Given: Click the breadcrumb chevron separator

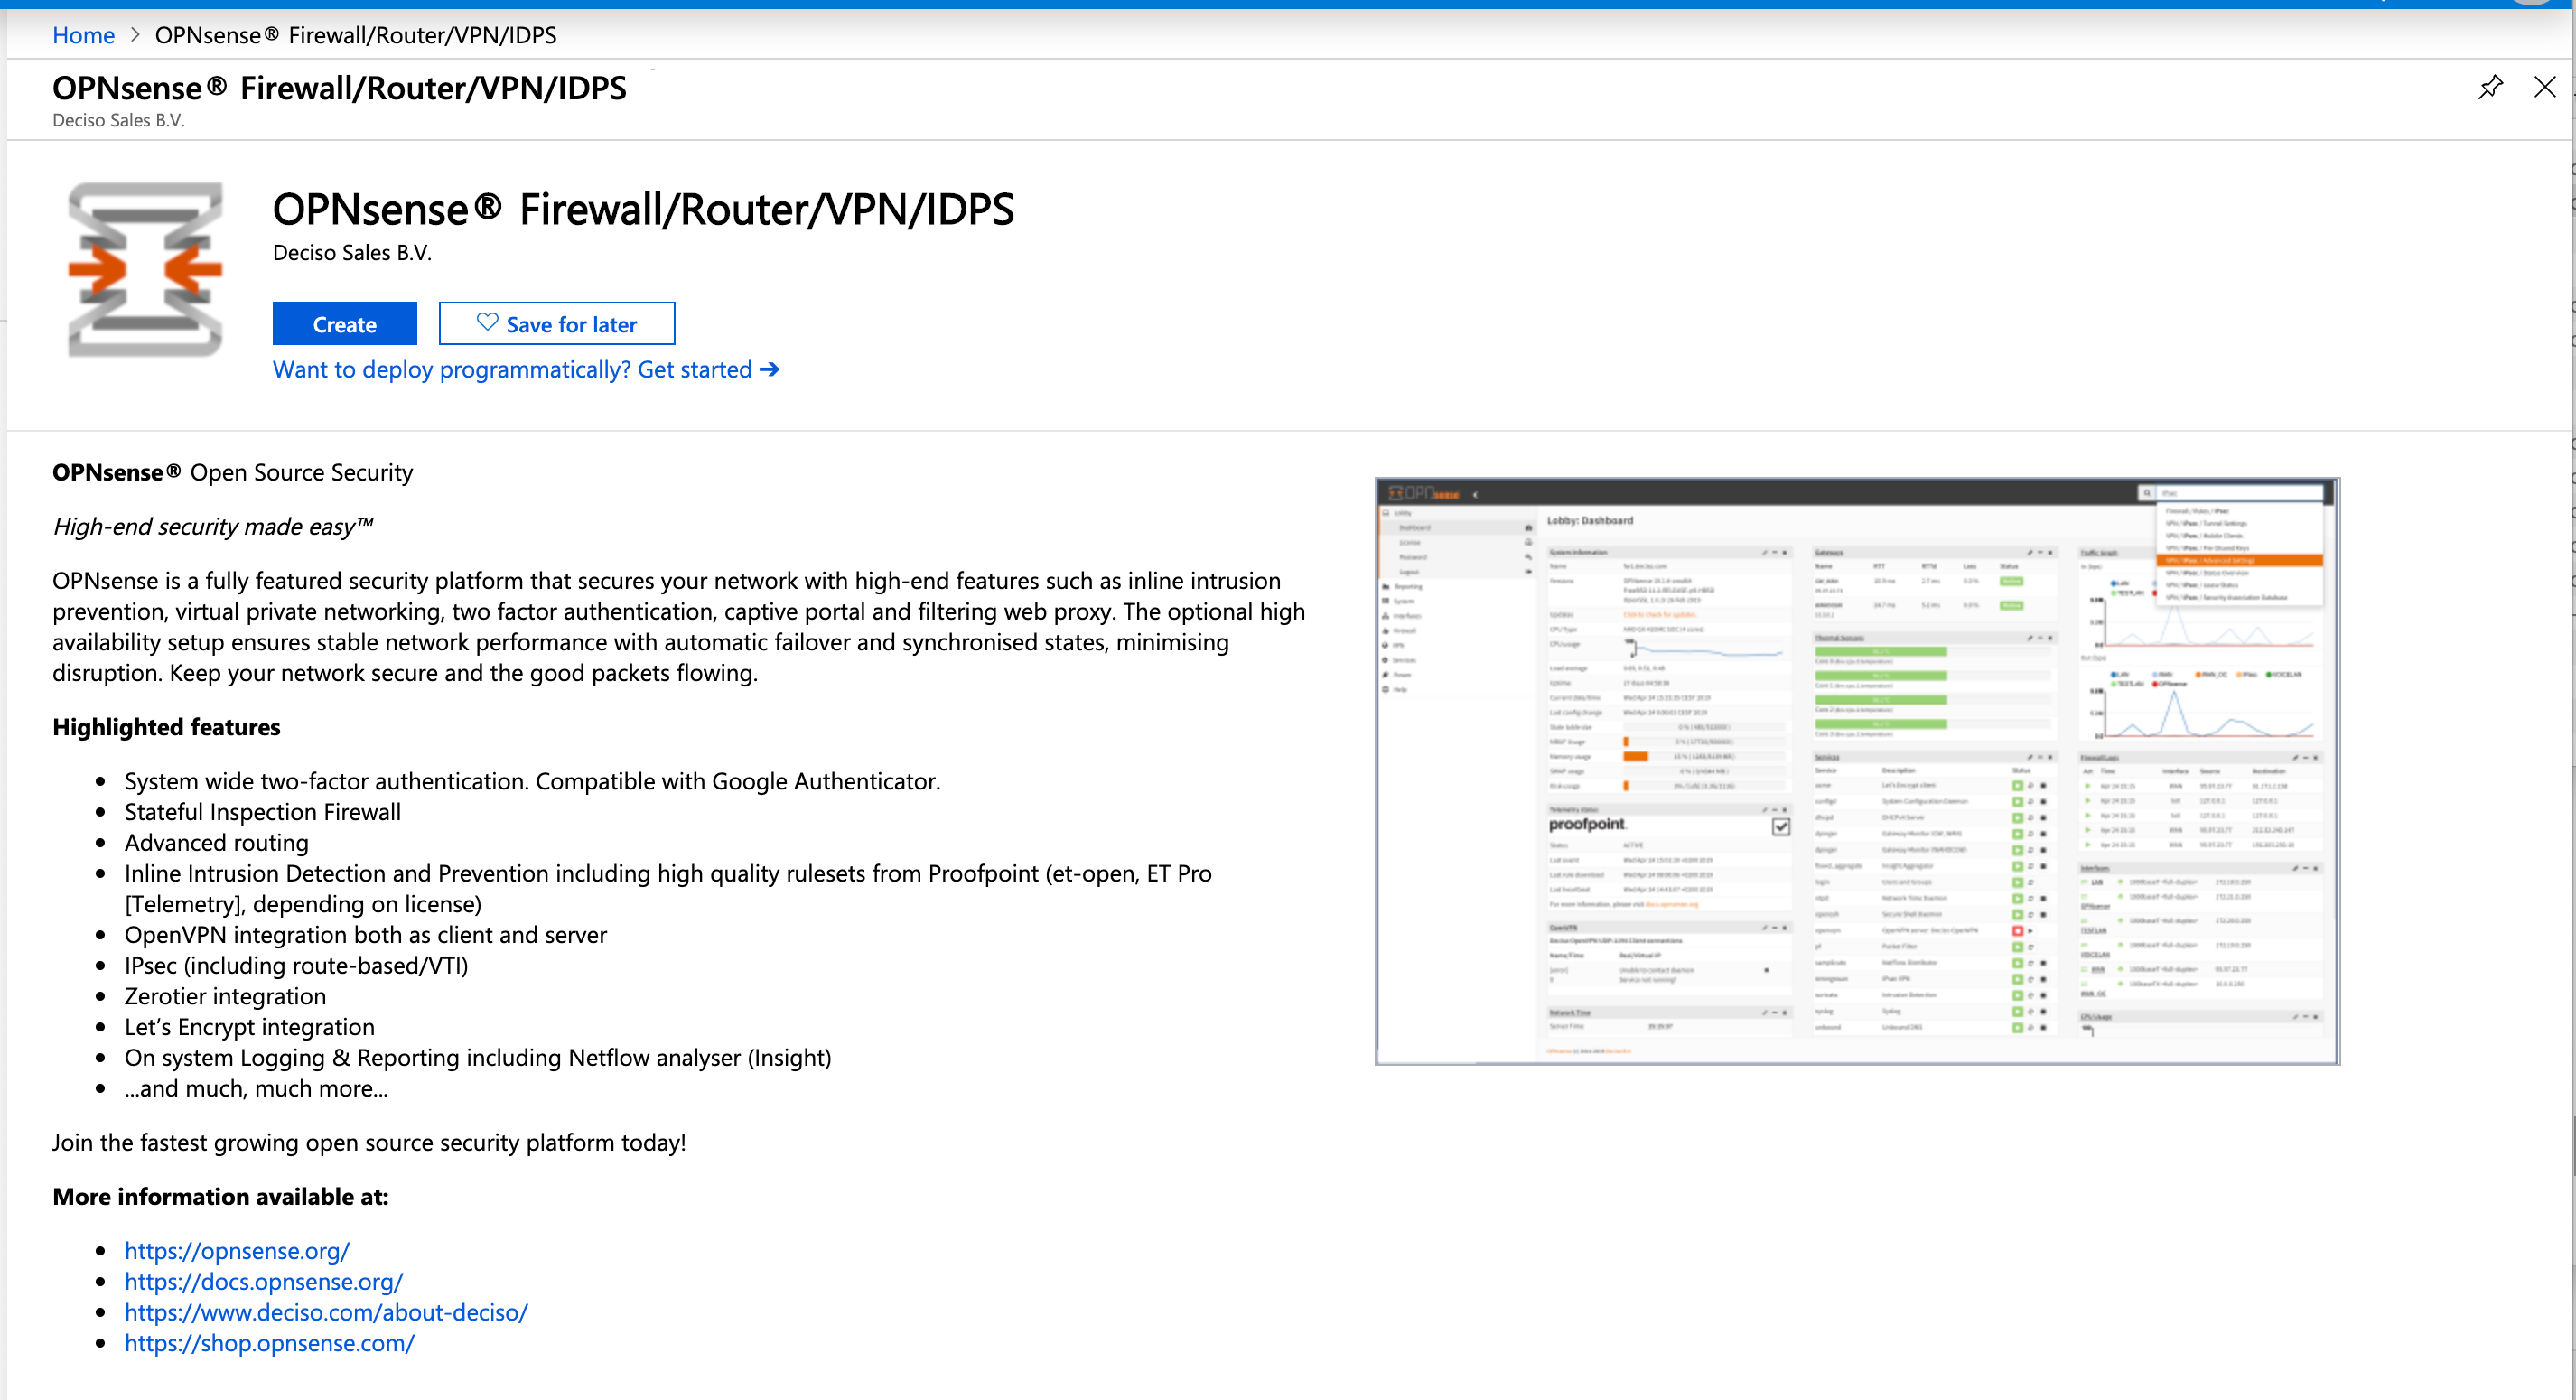Looking at the screenshot, I should point(135,36).
